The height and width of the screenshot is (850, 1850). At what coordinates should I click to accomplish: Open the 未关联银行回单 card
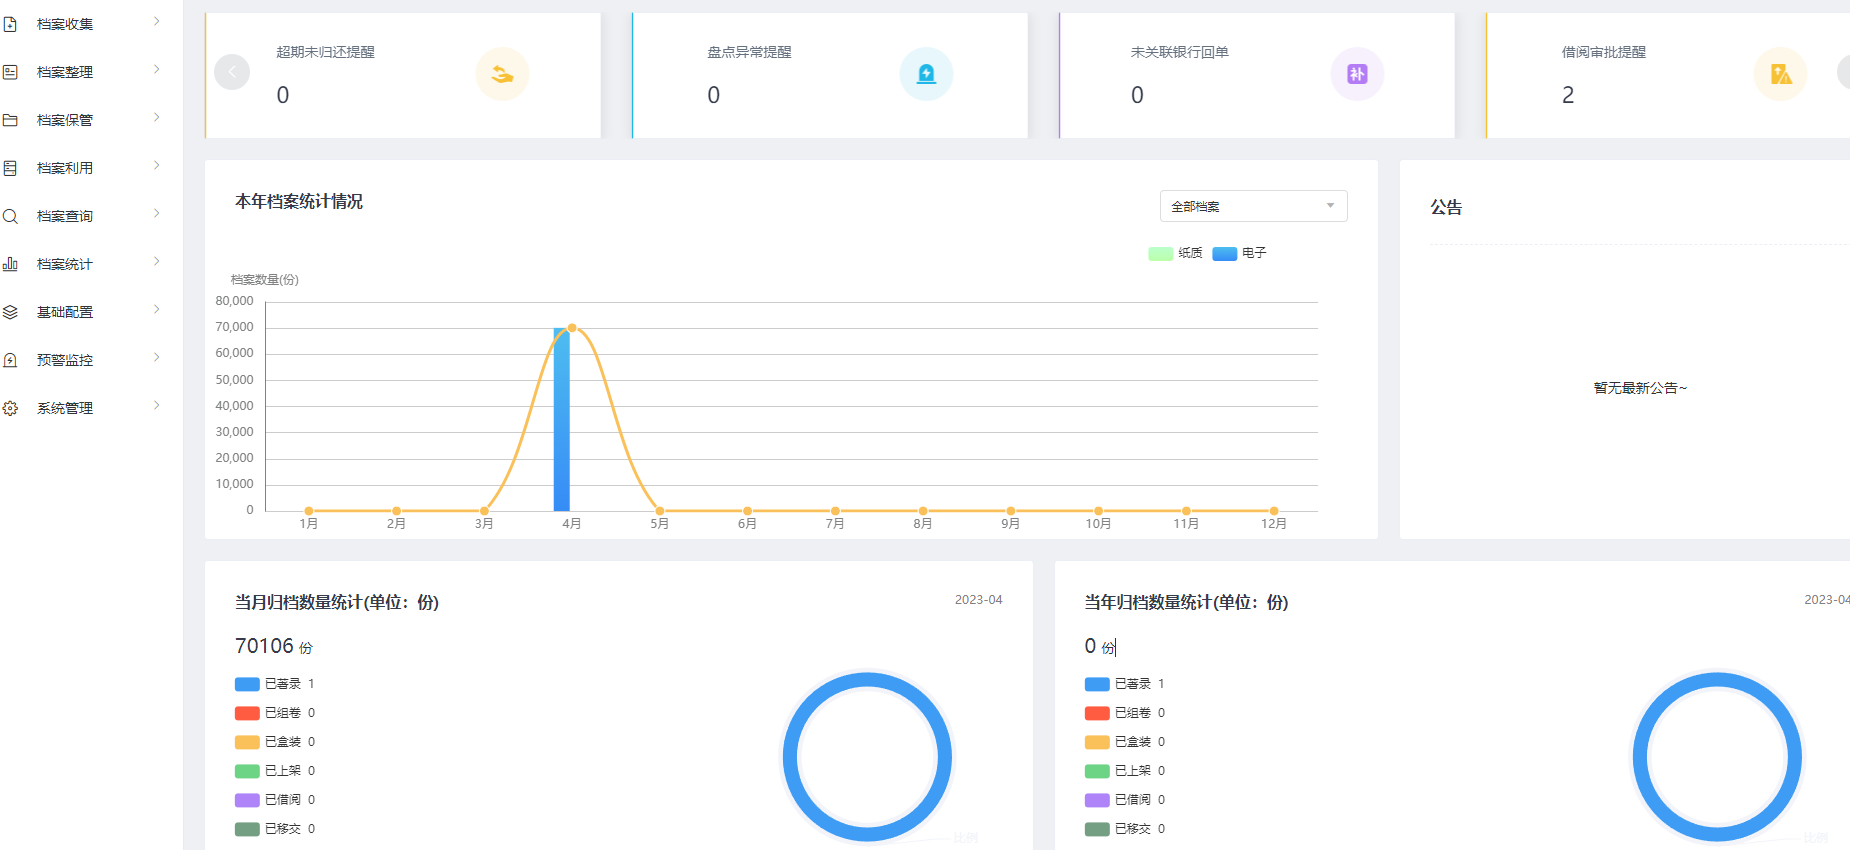coord(1257,75)
